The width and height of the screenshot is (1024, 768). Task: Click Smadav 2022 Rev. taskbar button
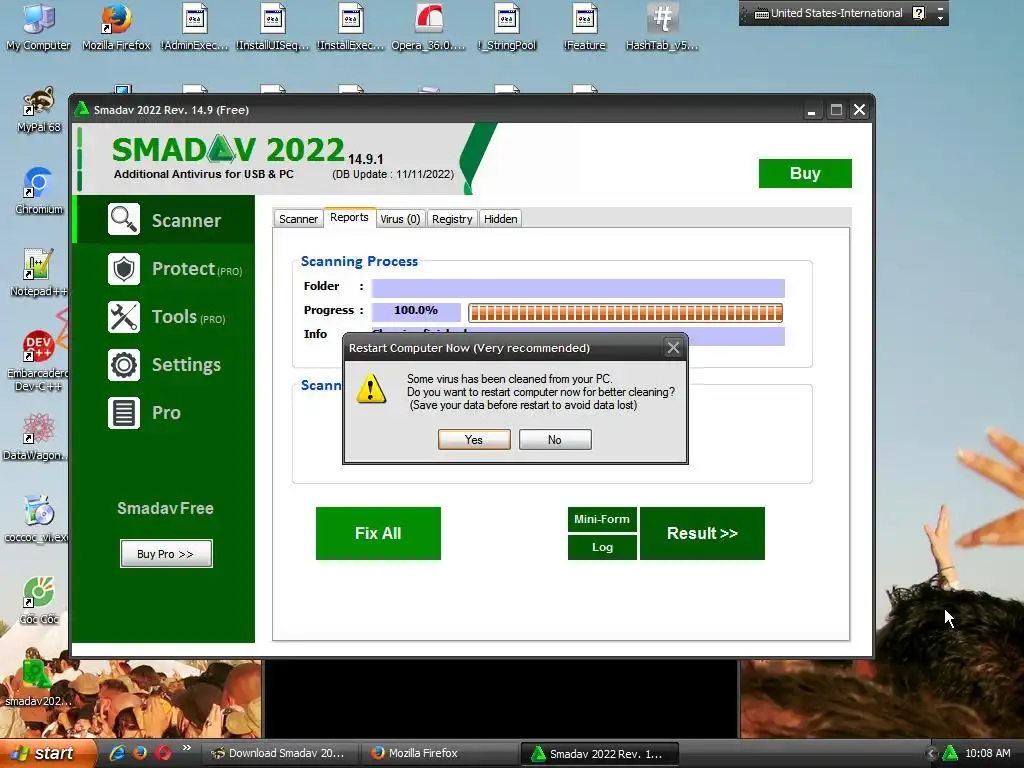(x=600, y=754)
